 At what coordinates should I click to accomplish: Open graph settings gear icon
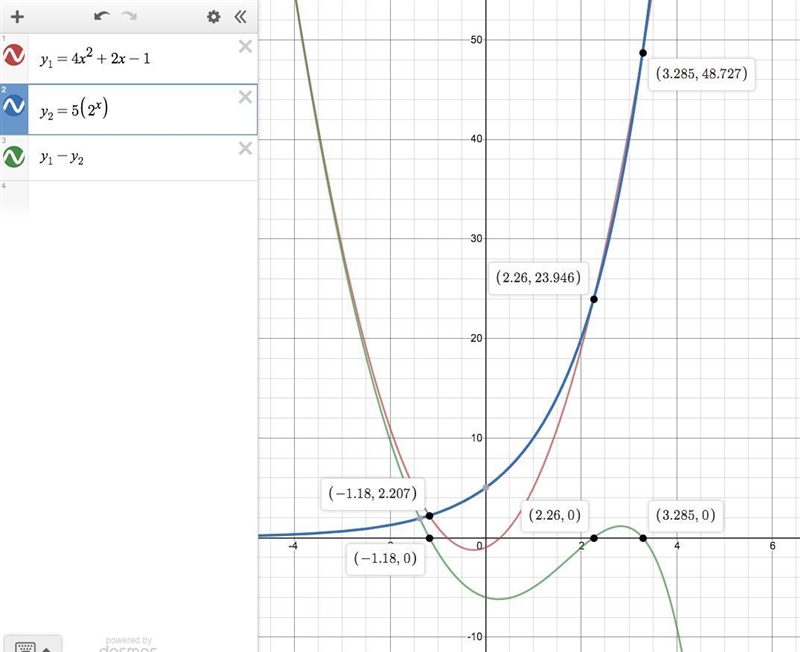(x=213, y=17)
